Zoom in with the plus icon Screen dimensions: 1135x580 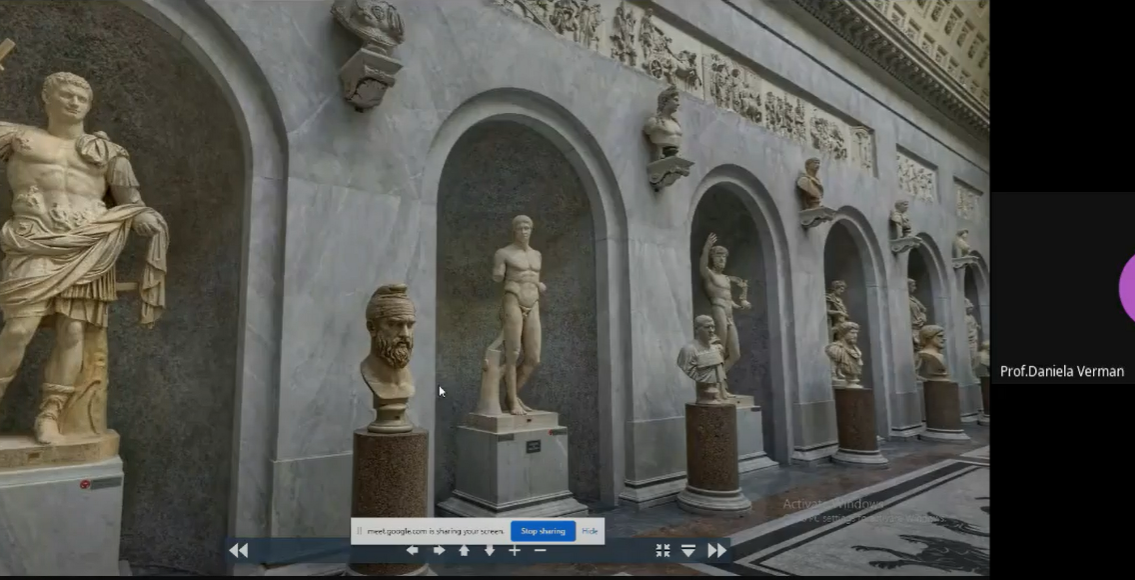click(515, 550)
